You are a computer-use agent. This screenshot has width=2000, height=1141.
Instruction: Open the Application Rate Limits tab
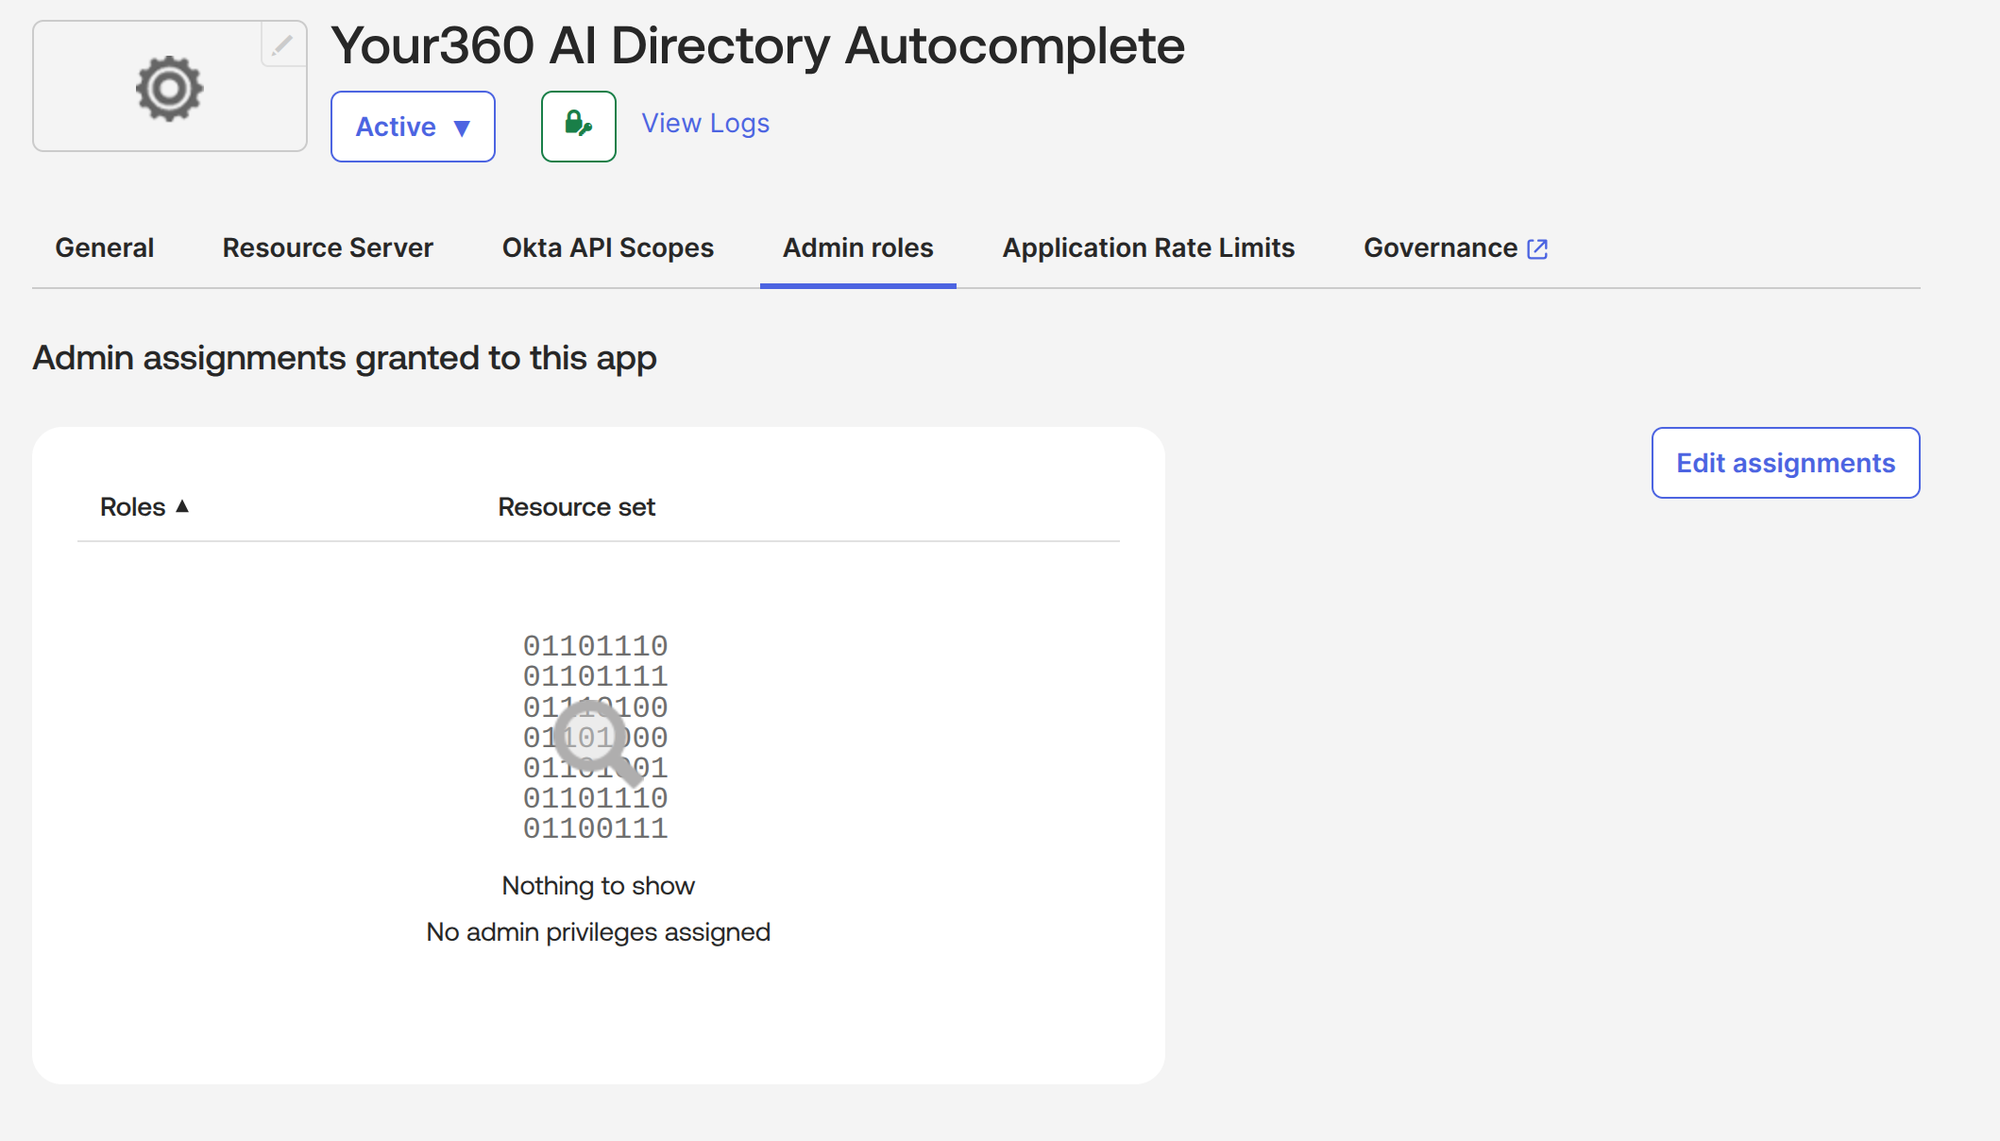1148,248
